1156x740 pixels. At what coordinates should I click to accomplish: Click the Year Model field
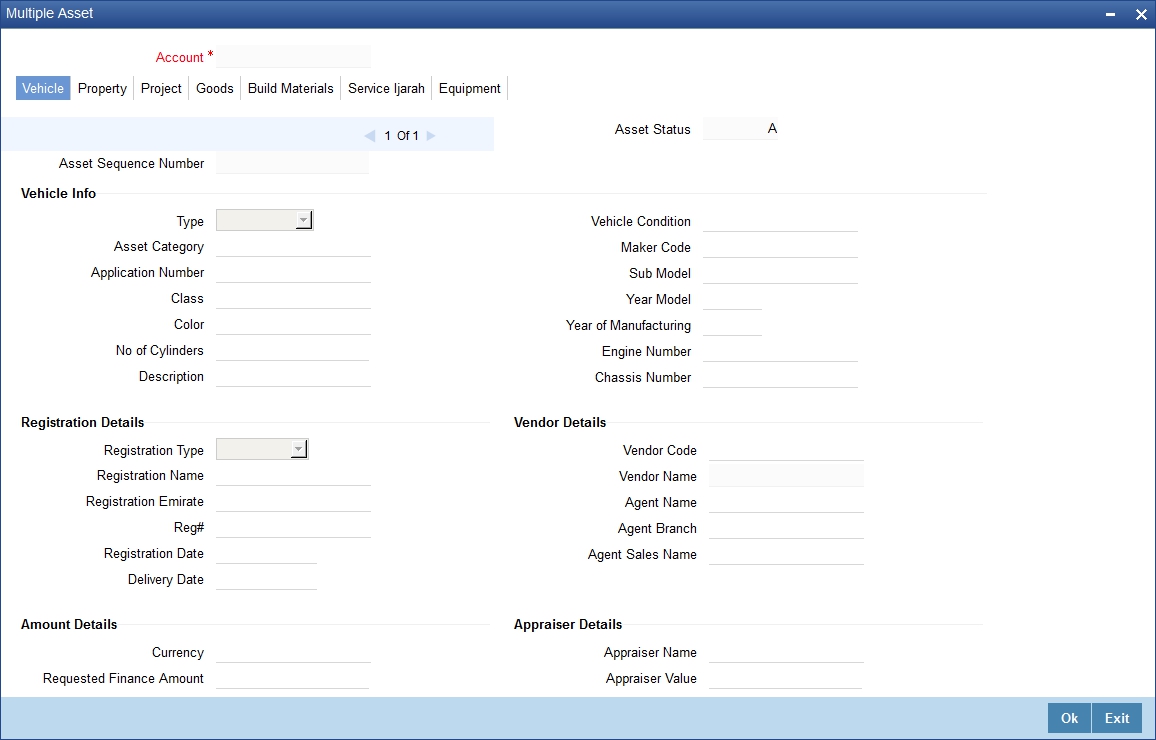coord(732,299)
